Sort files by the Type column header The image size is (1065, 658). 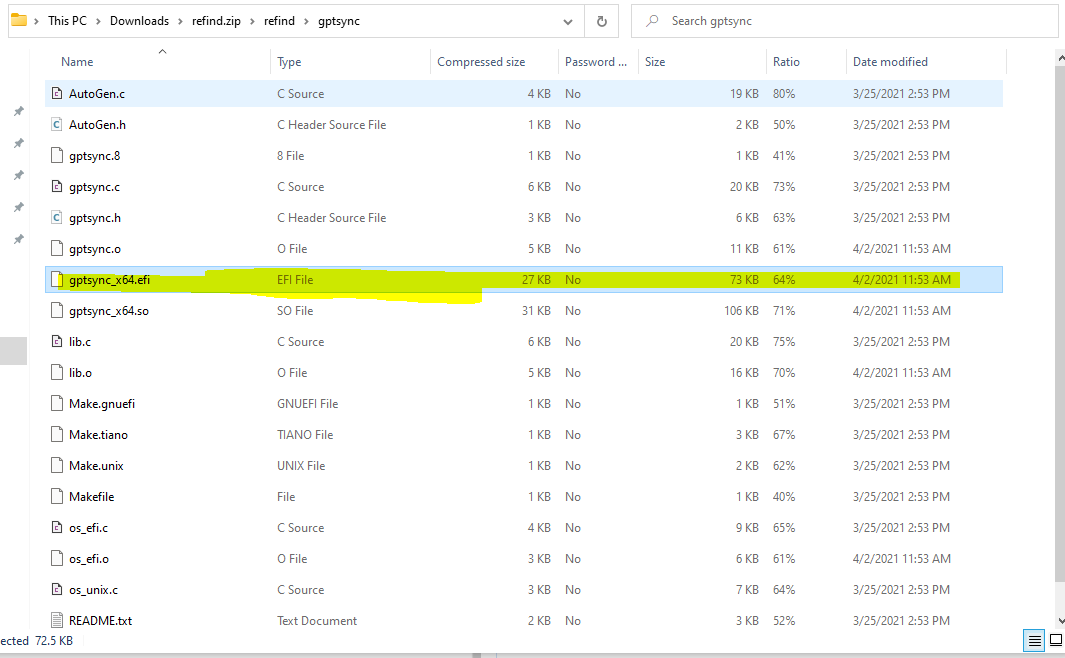pyautogui.click(x=289, y=61)
